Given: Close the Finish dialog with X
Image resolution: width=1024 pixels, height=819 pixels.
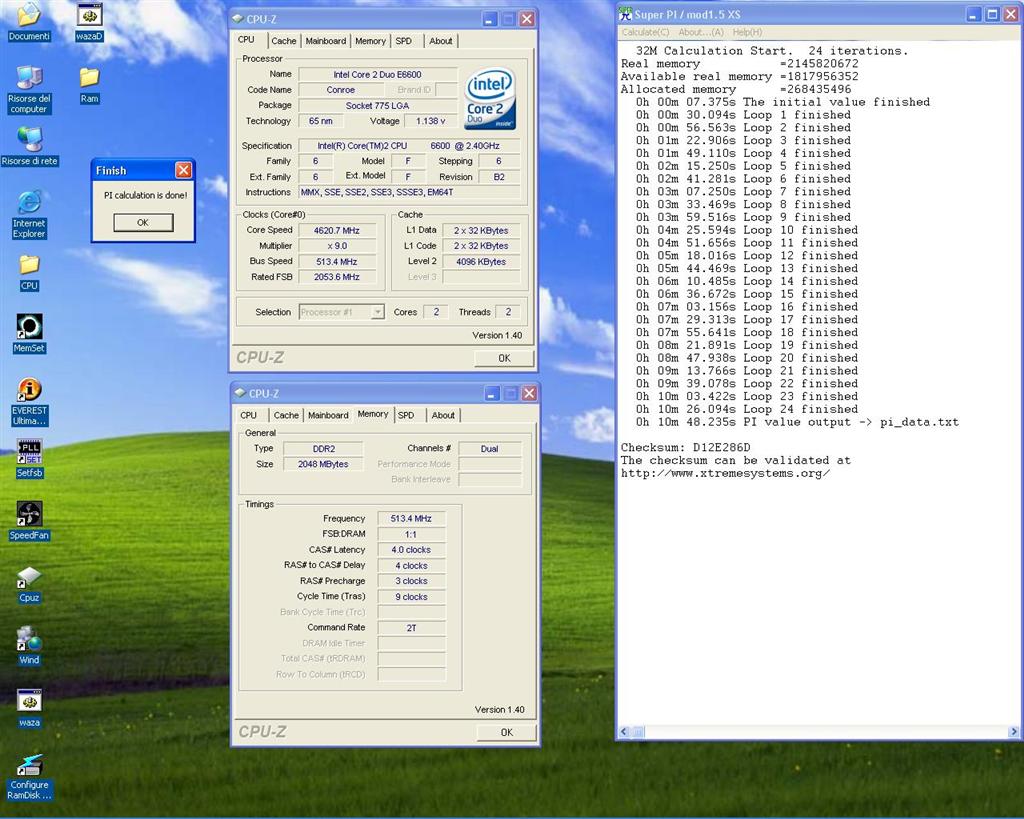Looking at the screenshot, I should (184, 170).
